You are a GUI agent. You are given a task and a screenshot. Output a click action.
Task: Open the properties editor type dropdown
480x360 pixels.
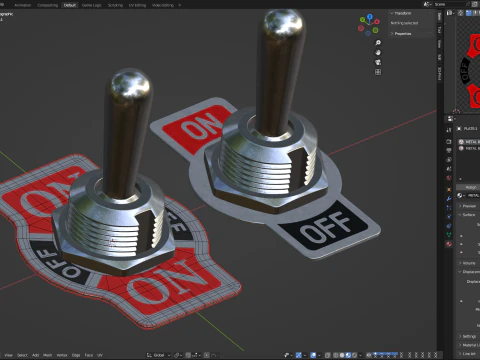coord(451,119)
